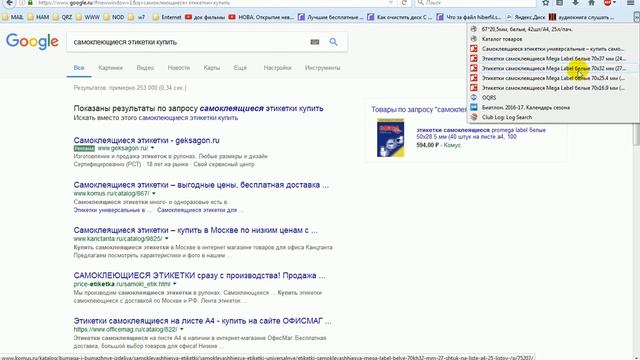Choose 'Каталог товаров' menu entry
Screen dimensions: 640x360
coord(553,39)
